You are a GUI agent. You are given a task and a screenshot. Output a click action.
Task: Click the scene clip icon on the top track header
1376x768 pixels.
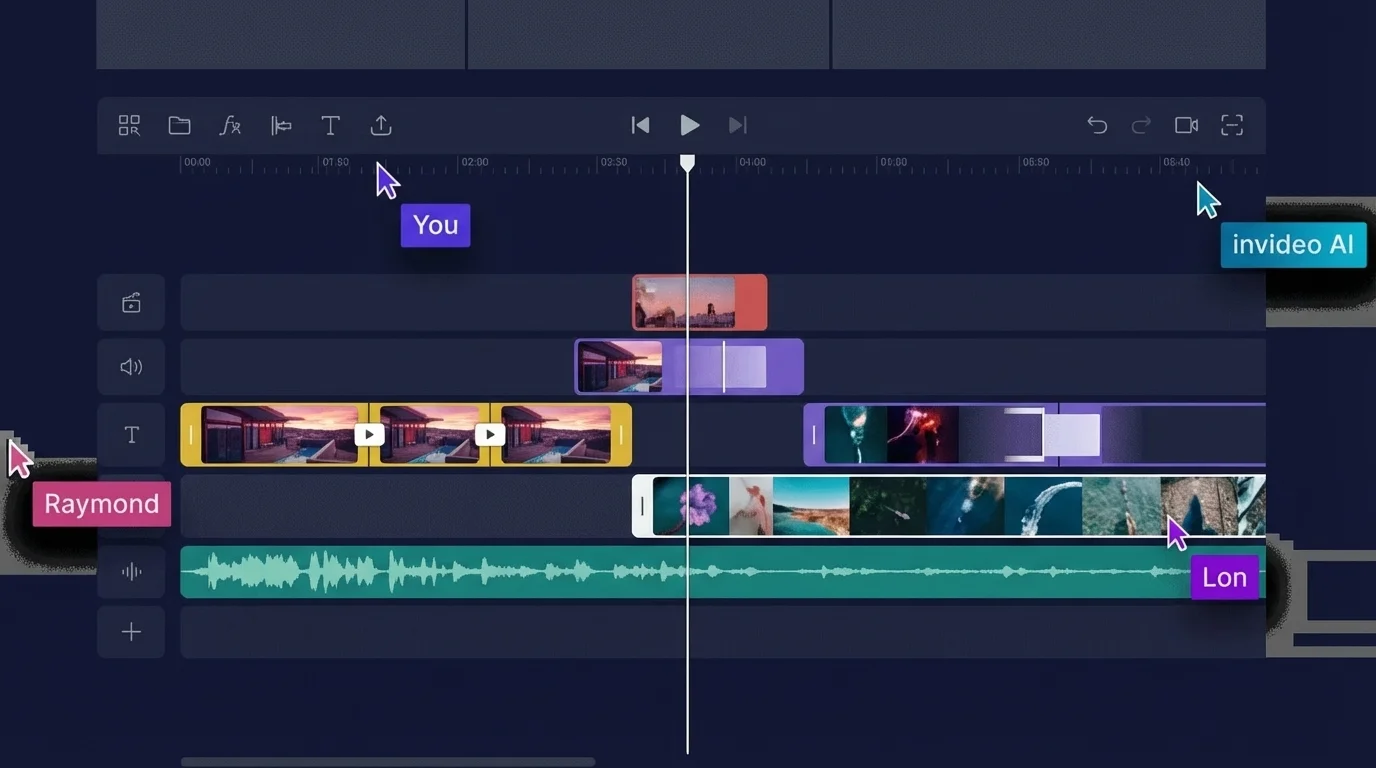point(131,302)
